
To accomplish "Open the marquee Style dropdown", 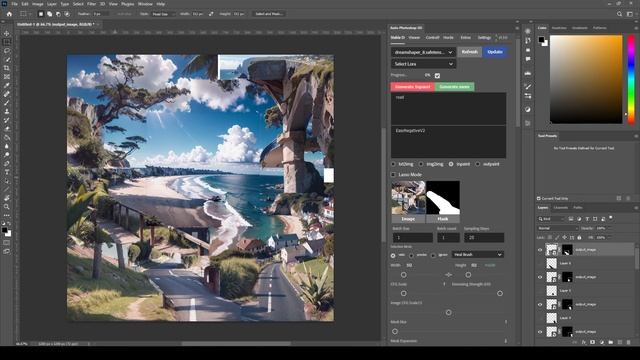I will [x=163, y=14].
